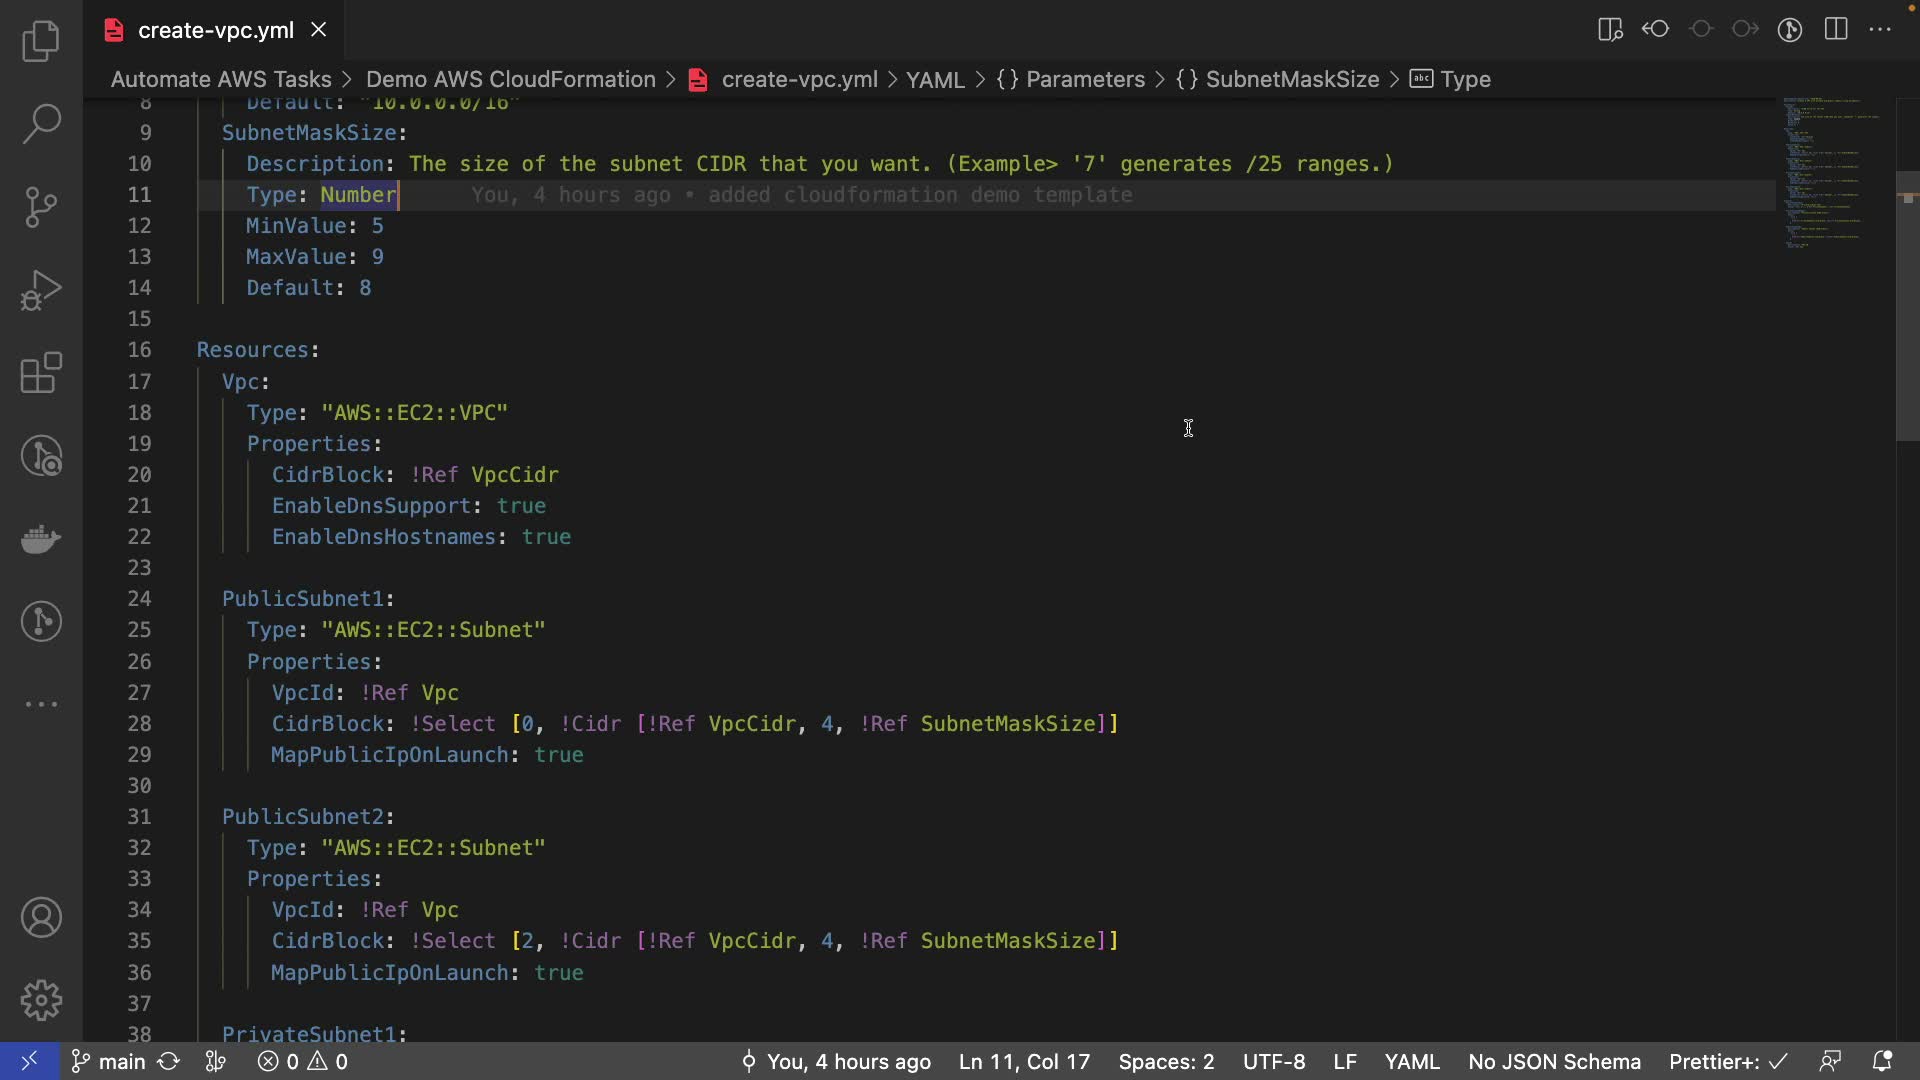Split the editor to the right
This screenshot has width=1920, height=1080.
click(x=1836, y=29)
